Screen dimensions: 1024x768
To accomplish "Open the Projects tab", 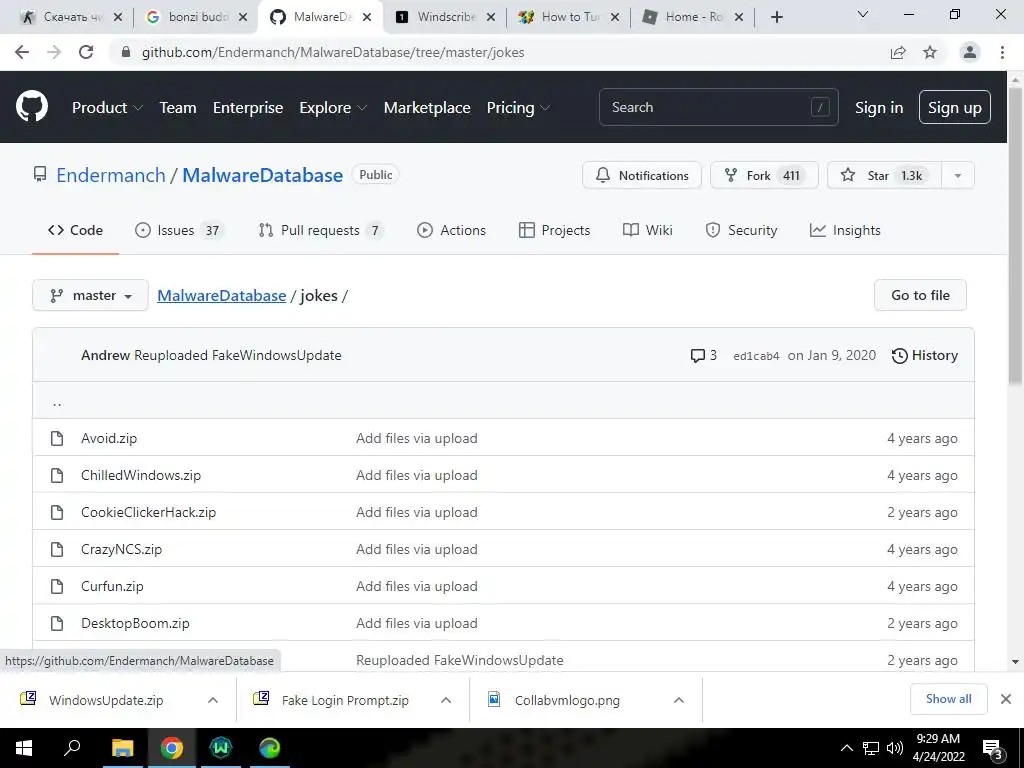I will click(x=554, y=230).
